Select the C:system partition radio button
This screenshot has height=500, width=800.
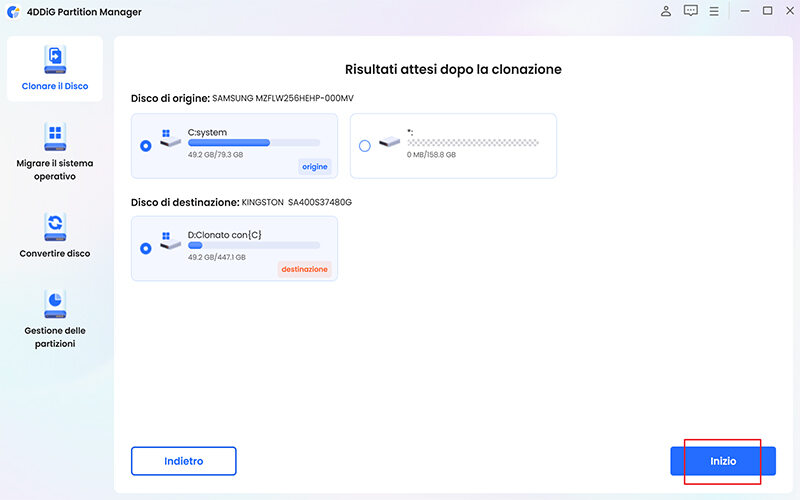point(146,145)
